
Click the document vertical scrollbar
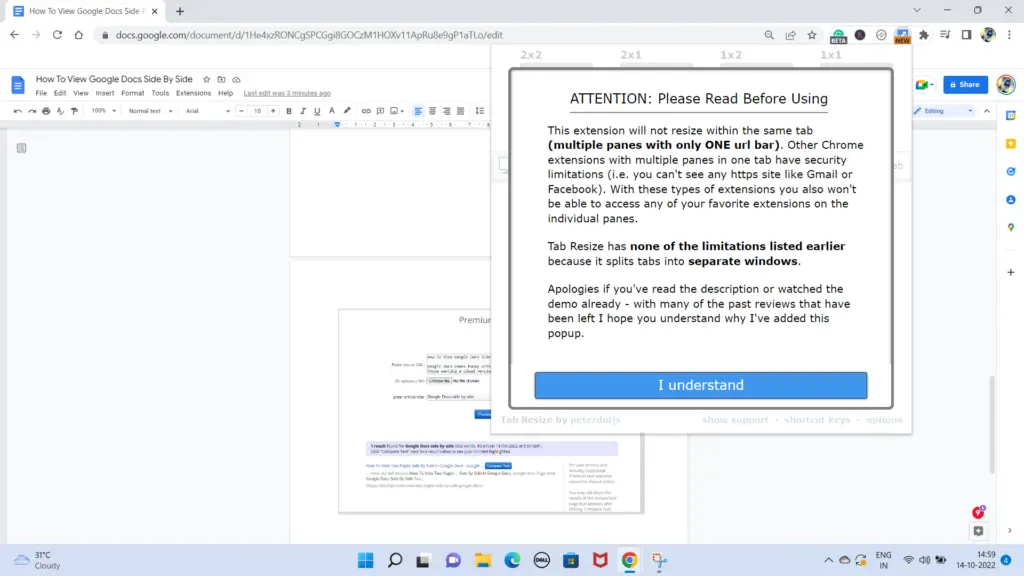click(x=993, y=424)
